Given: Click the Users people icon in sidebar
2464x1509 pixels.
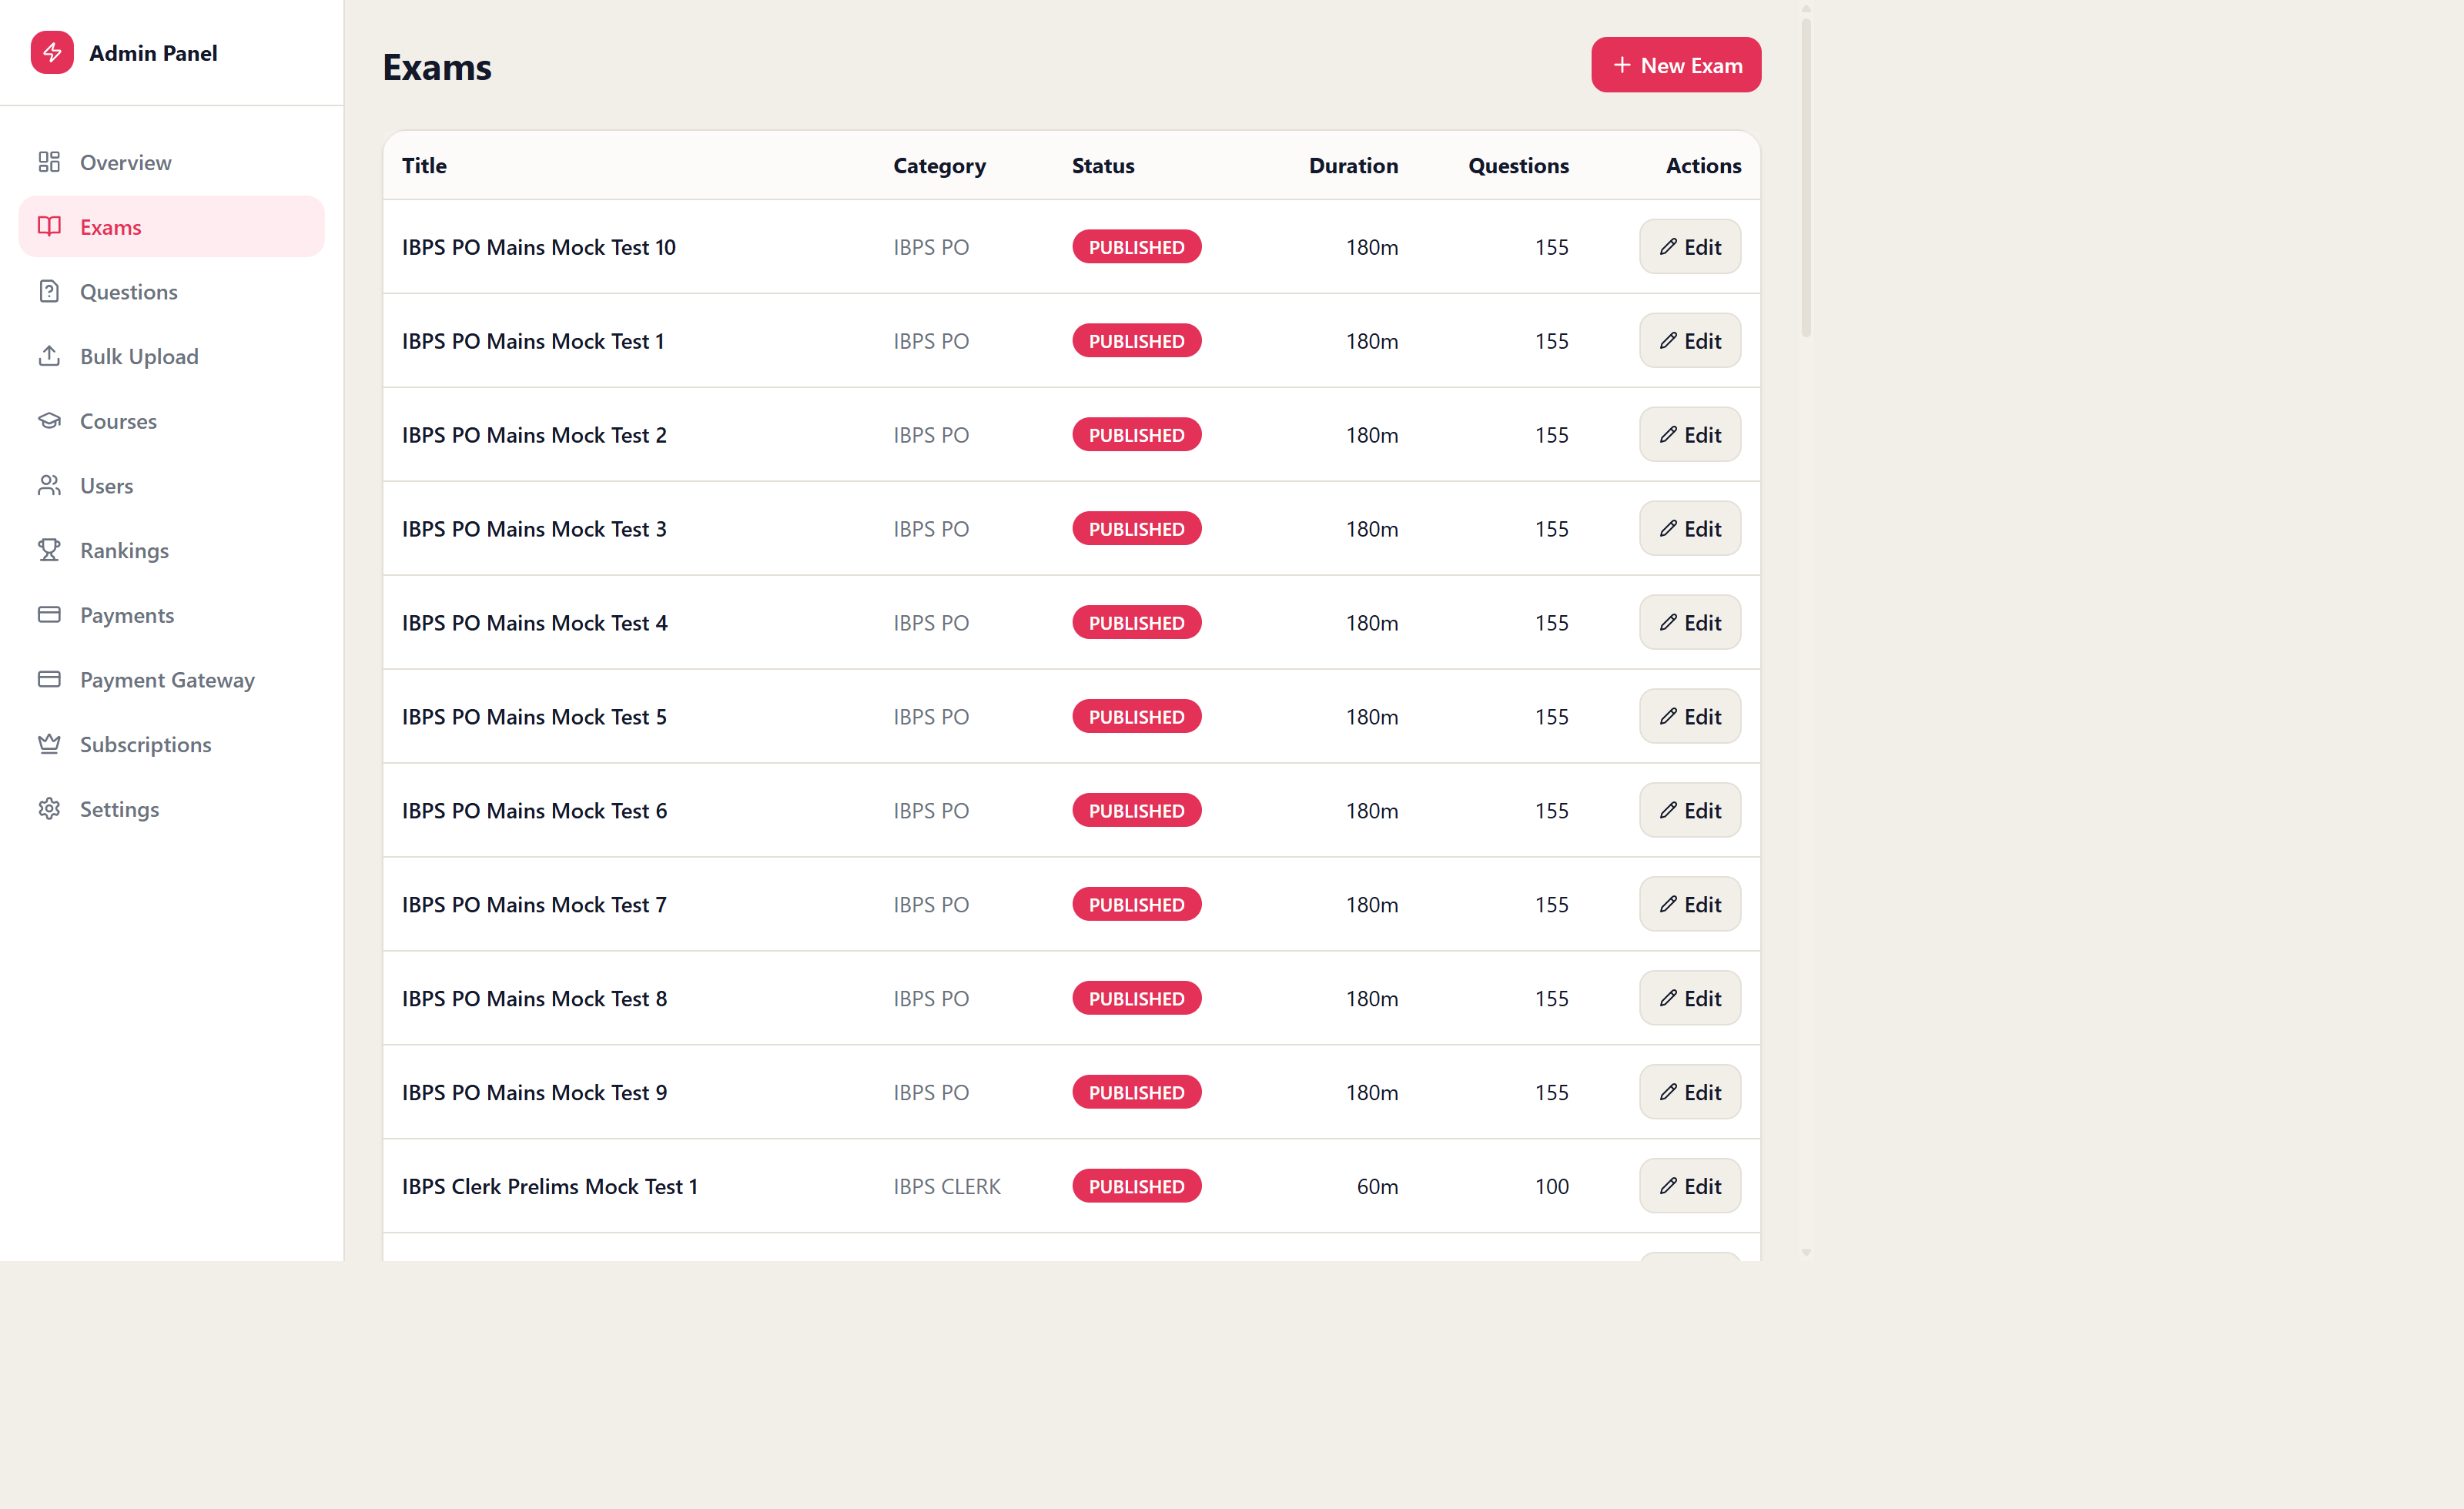Looking at the screenshot, I should pos(49,485).
